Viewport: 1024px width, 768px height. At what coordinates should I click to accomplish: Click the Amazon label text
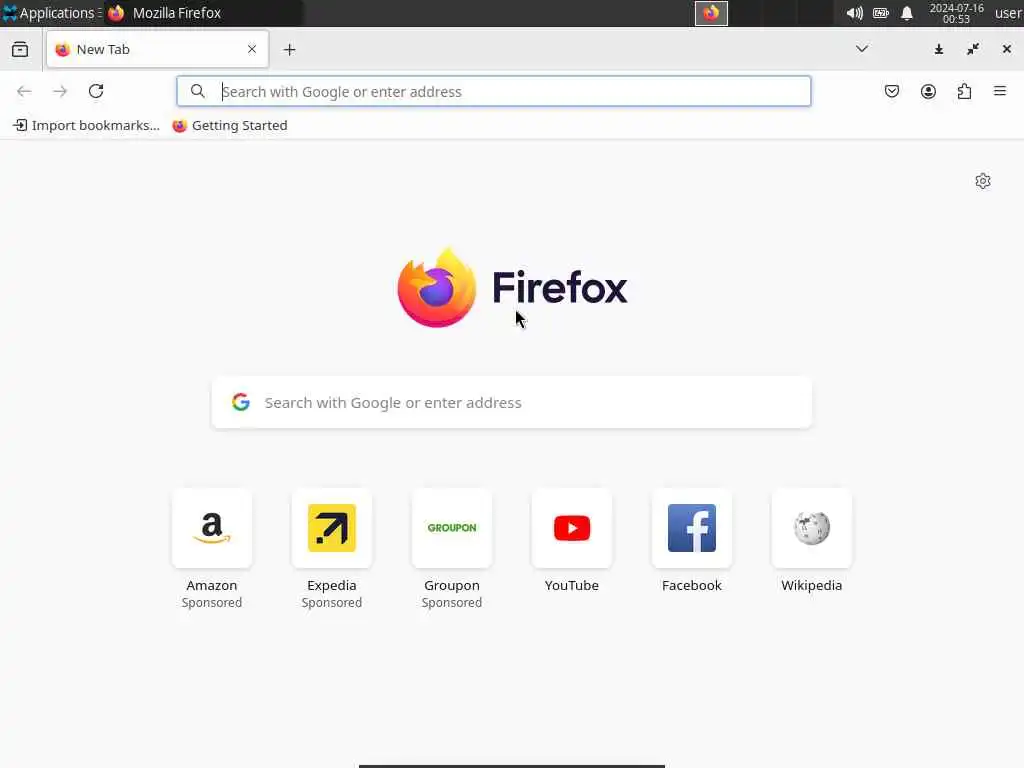[x=212, y=585]
